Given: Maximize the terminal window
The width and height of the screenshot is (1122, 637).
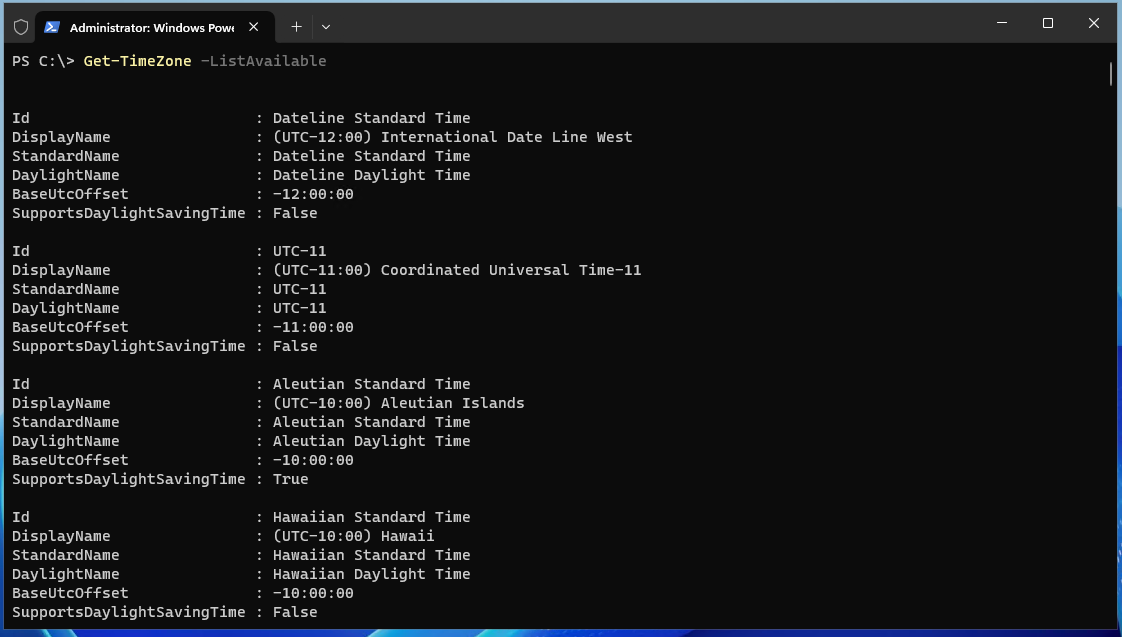Looking at the screenshot, I should tap(1048, 22).
